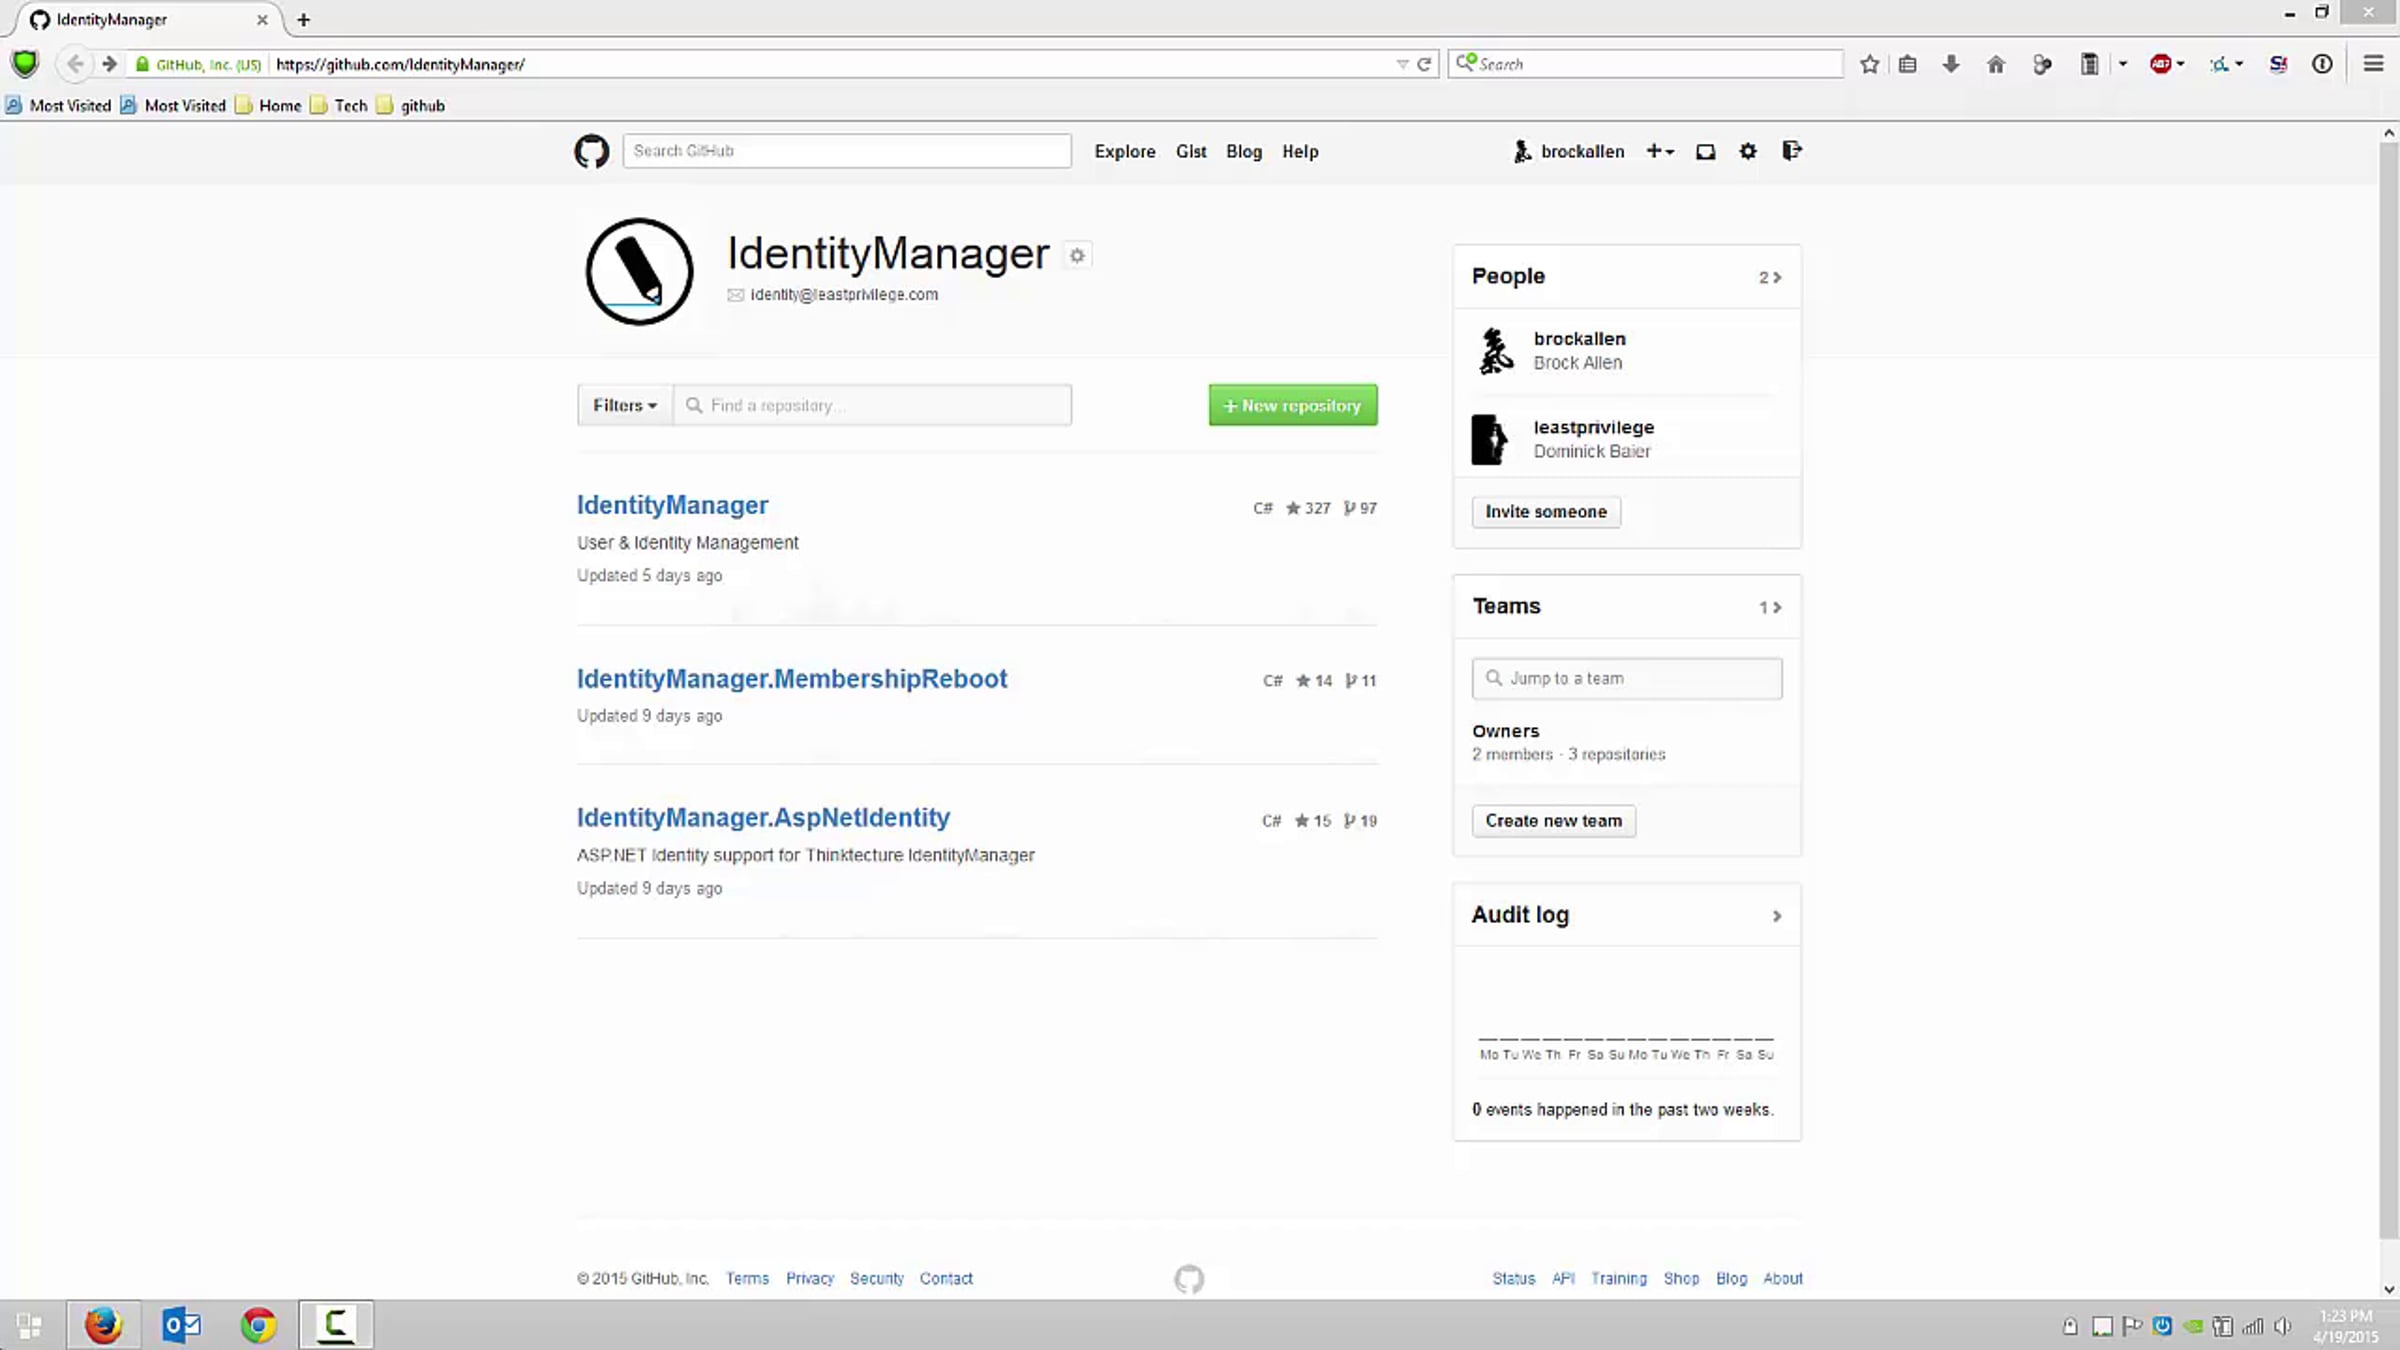Open the Privacy footer link
The height and width of the screenshot is (1350, 2400).
click(809, 1278)
